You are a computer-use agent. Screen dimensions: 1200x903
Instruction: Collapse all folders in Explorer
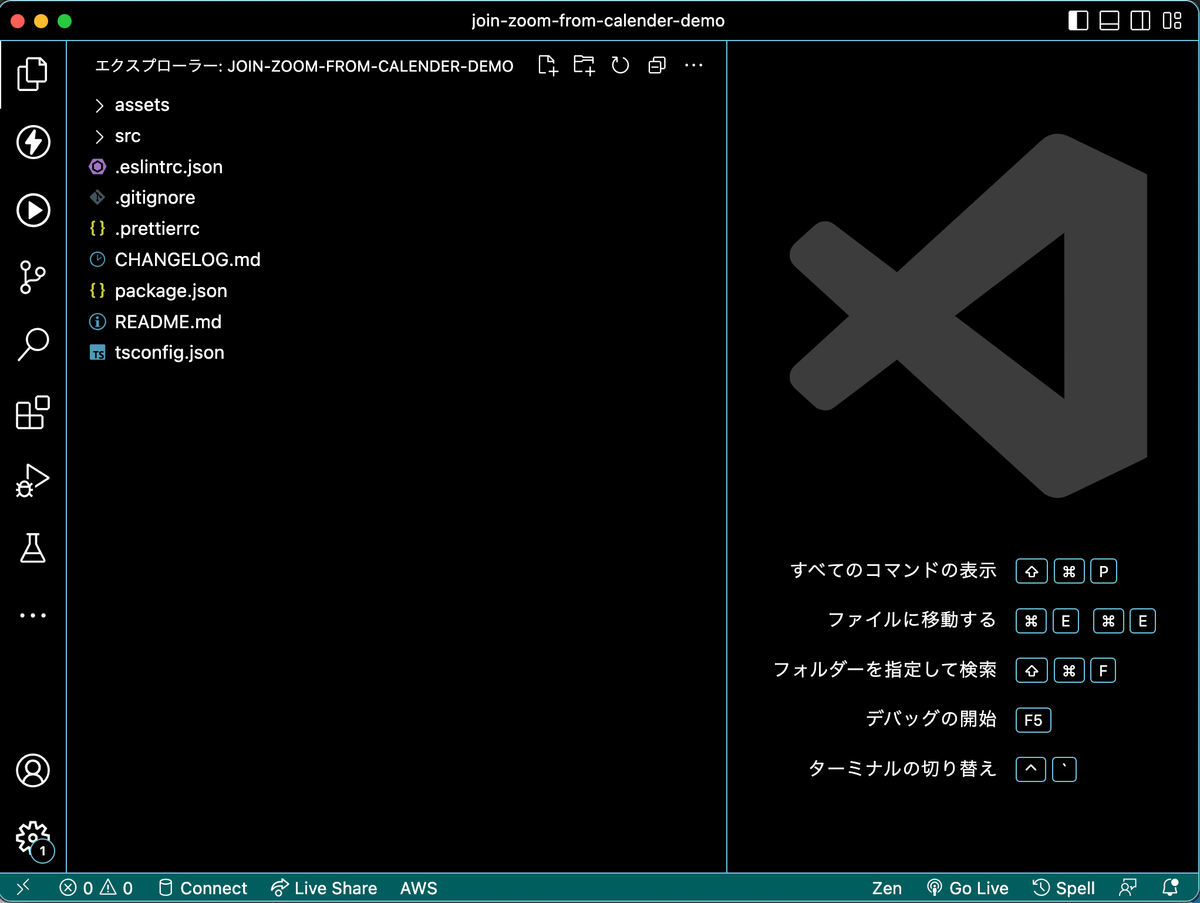pos(657,65)
